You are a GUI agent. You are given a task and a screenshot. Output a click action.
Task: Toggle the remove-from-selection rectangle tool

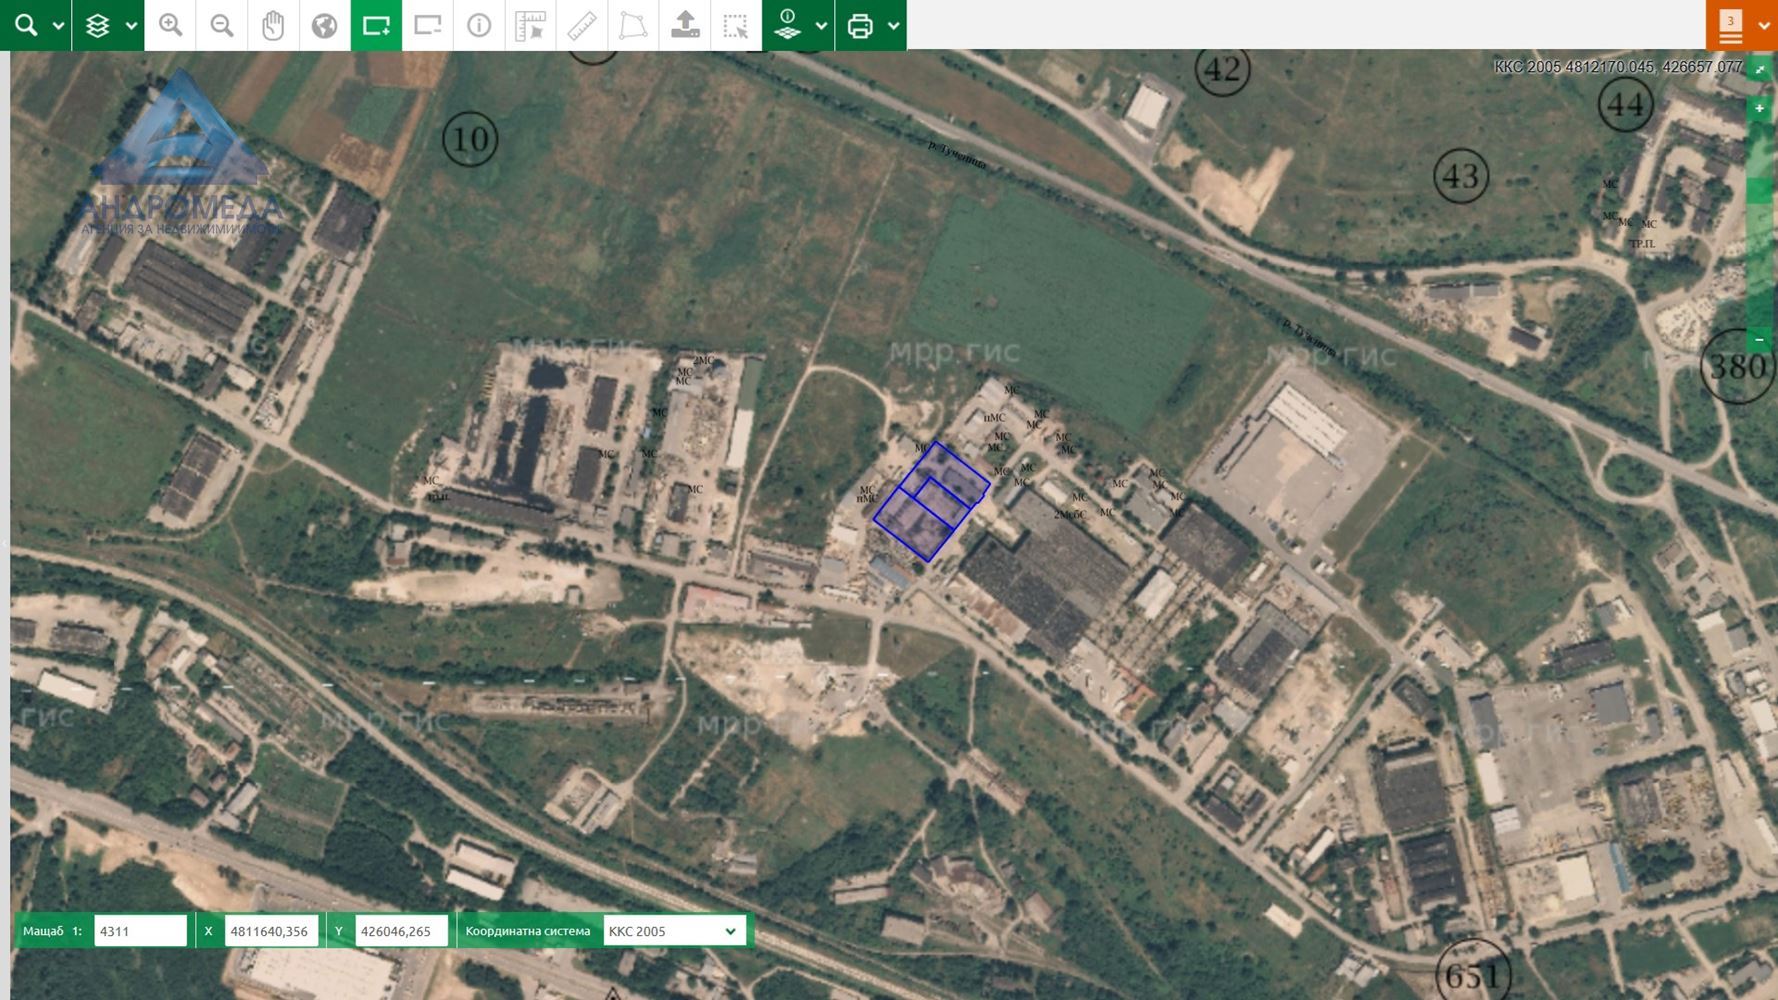[x=428, y=25]
